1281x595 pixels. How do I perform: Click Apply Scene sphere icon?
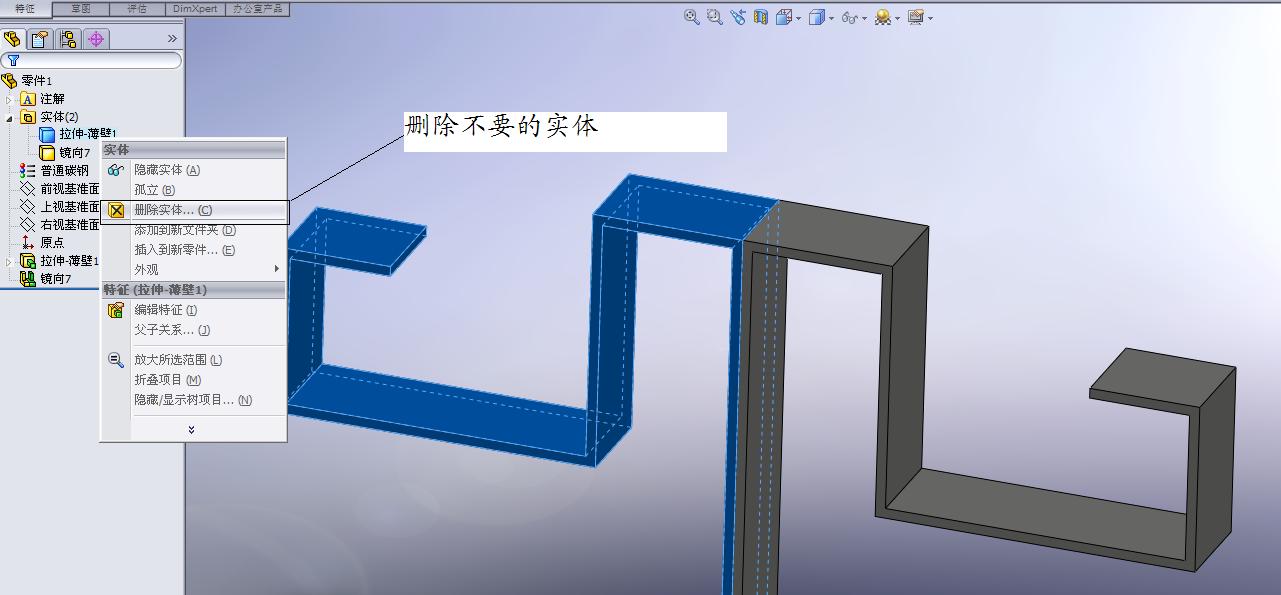click(x=883, y=17)
